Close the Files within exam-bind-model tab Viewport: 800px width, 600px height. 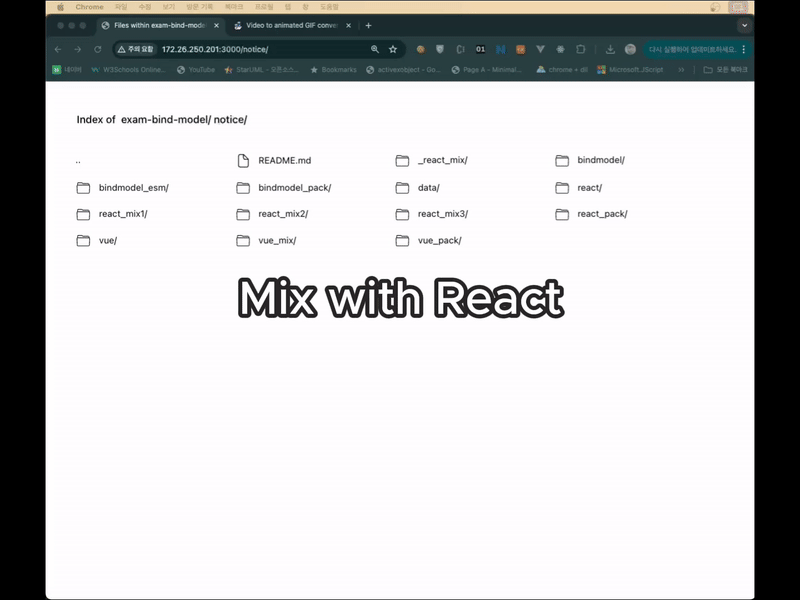(216, 25)
